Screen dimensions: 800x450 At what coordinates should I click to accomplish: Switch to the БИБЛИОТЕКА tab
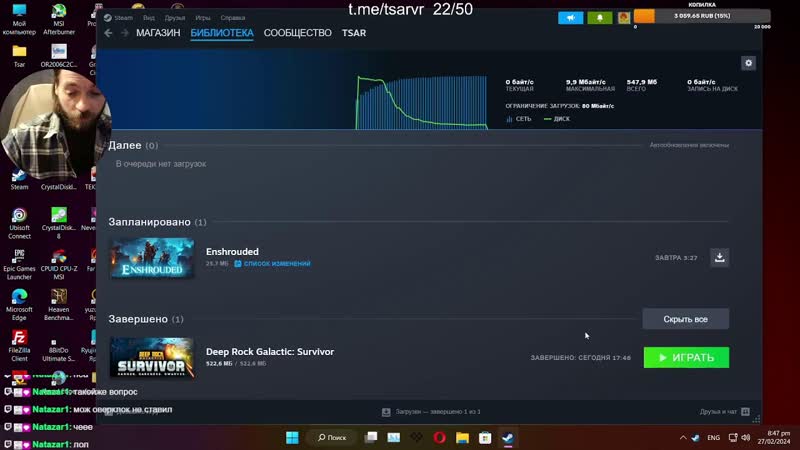[x=222, y=33]
